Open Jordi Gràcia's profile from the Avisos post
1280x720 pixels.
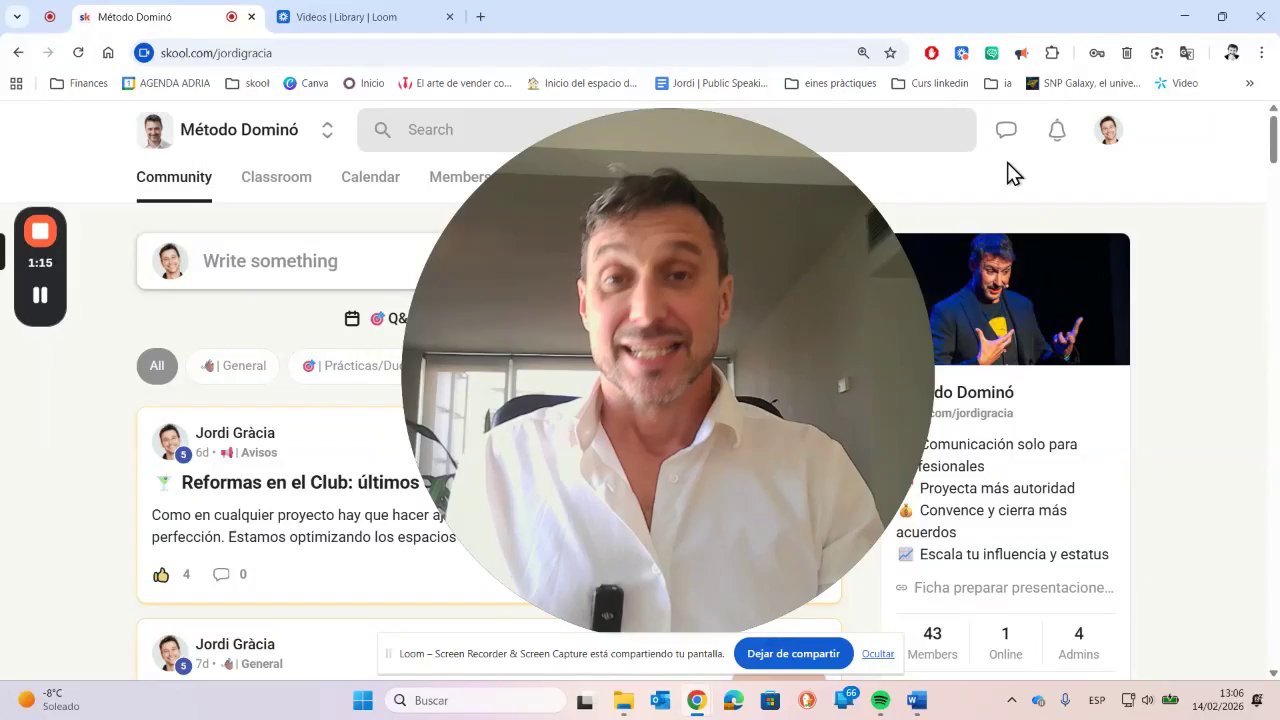235,433
